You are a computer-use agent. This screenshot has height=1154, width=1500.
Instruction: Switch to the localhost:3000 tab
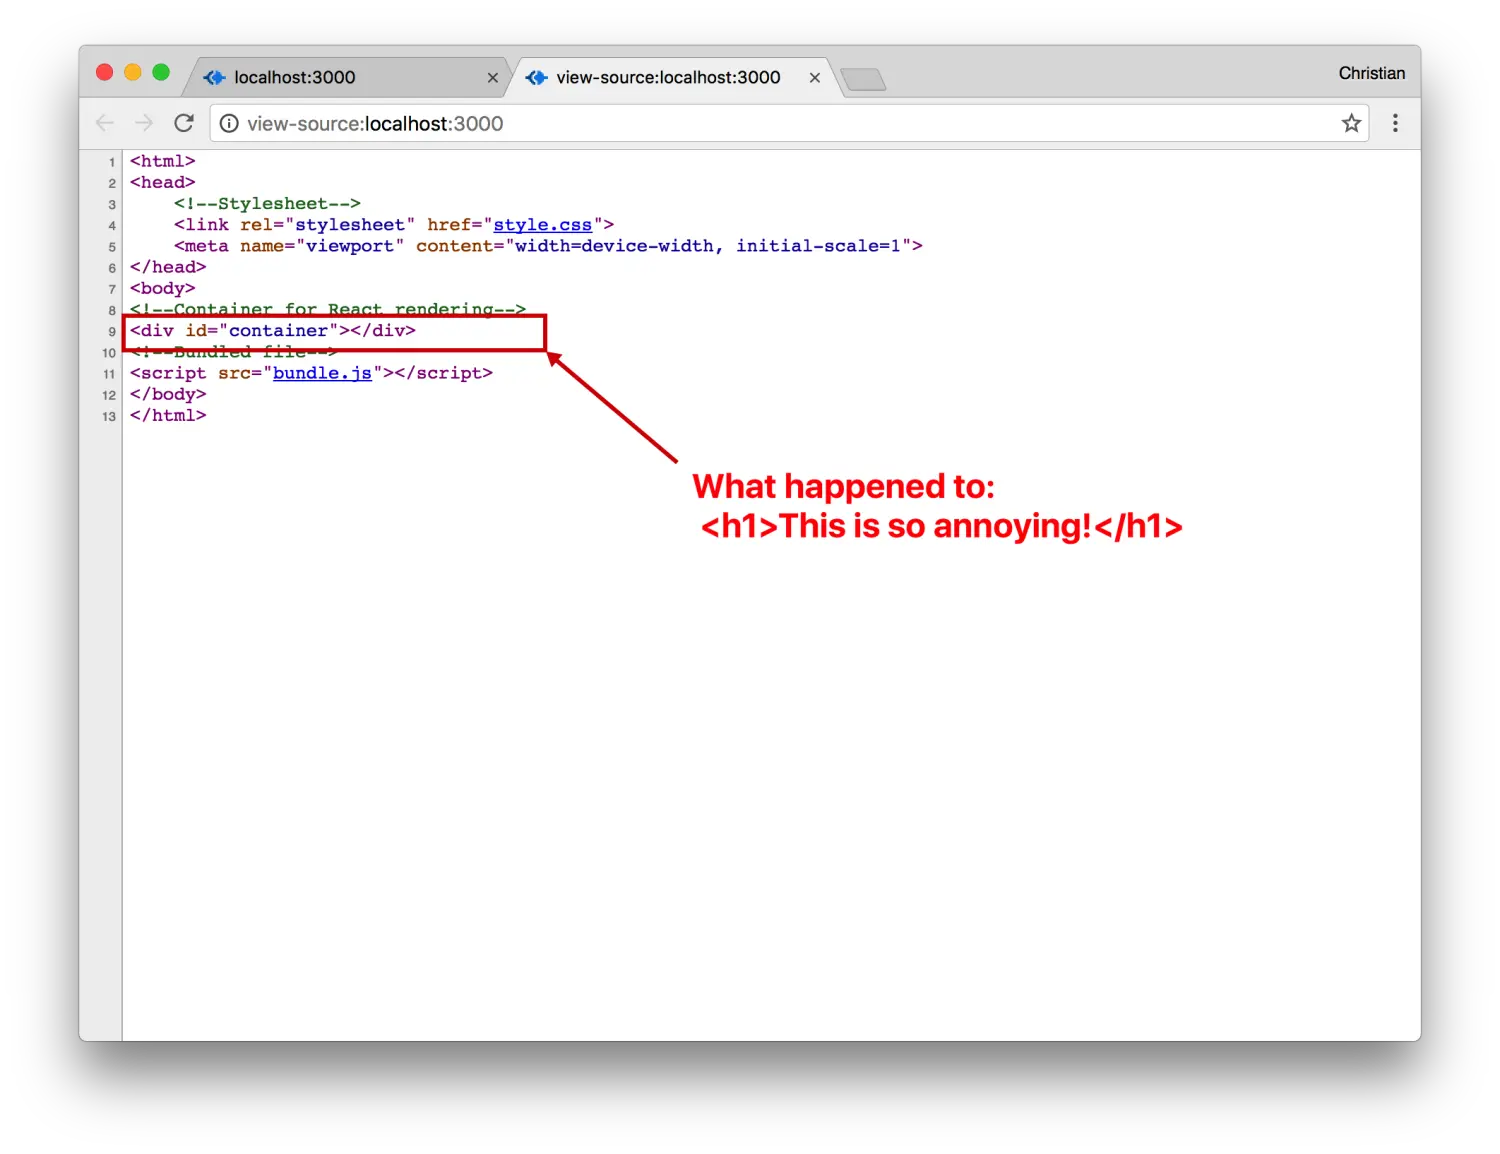[347, 77]
